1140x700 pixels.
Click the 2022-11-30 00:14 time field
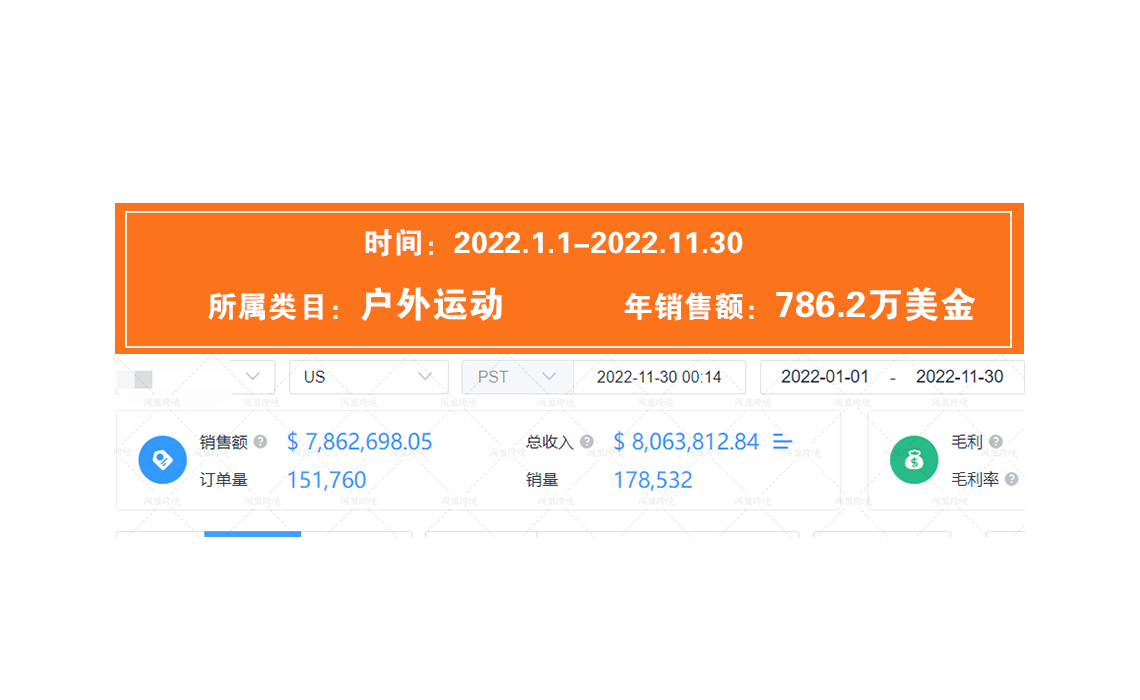(x=659, y=377)
